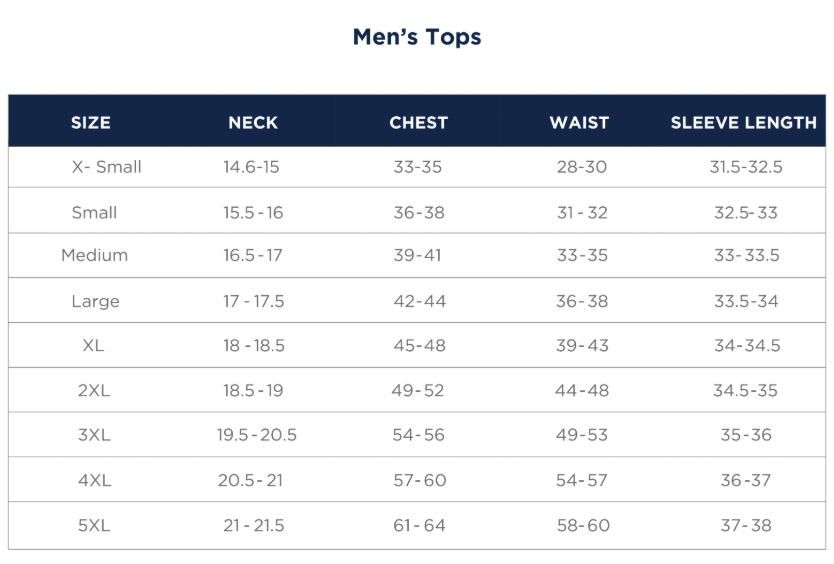Click the SLEEVE LENGTH column header
834x564 pixels.
coord(743,123)
